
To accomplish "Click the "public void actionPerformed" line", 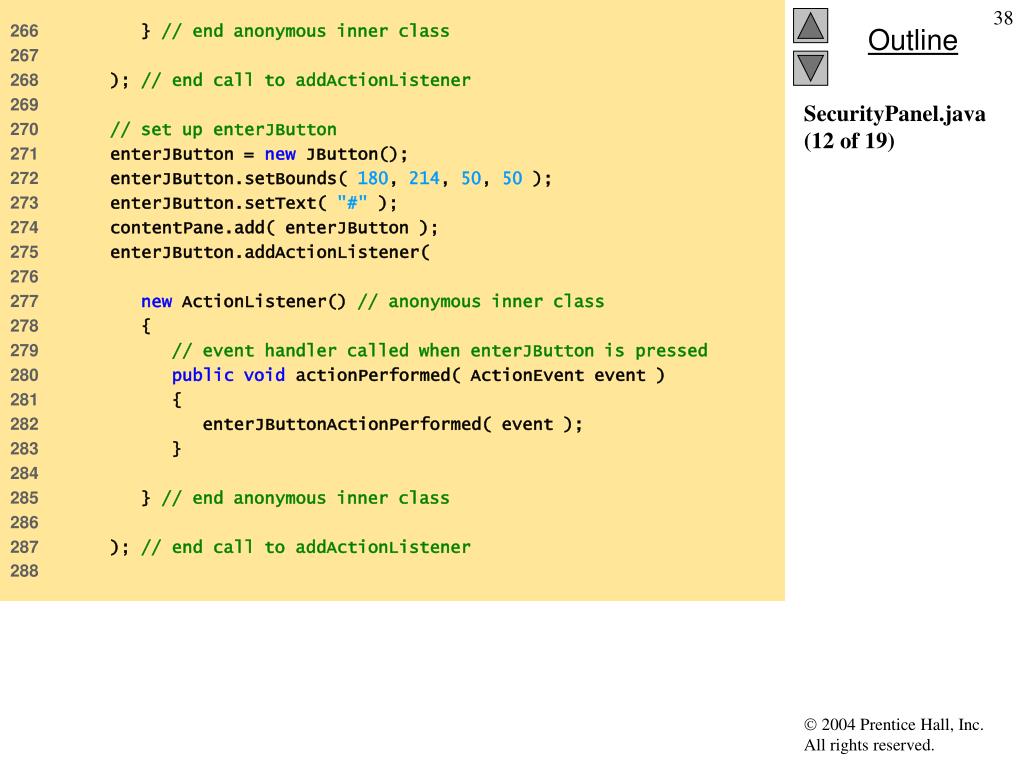I will [418, 375].
